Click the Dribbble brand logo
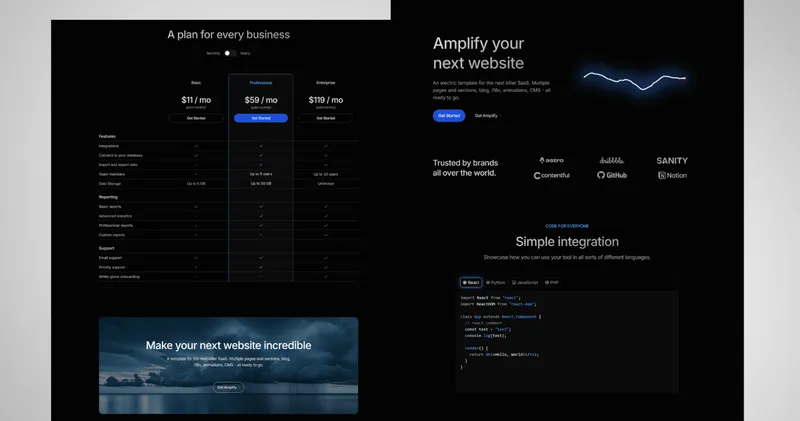This screenshot has width=800, height=421. point(614,160)
